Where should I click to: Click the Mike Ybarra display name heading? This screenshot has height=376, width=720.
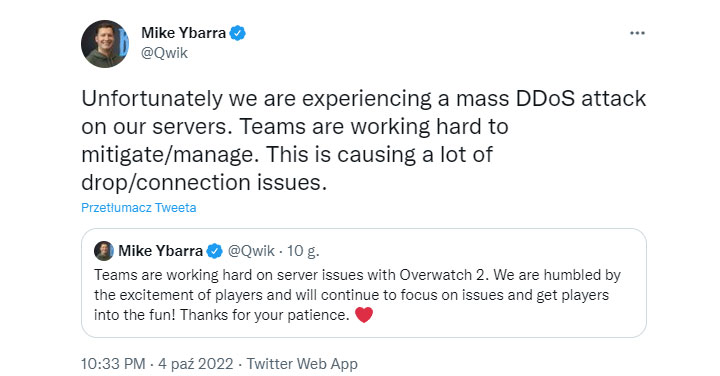coord(183,33)
